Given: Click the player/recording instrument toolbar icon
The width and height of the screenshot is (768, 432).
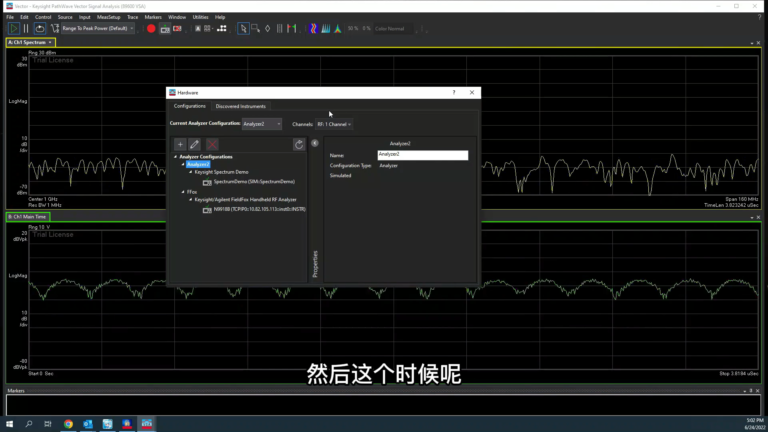Looking at the screenshot, I should (x=165, y=29).
